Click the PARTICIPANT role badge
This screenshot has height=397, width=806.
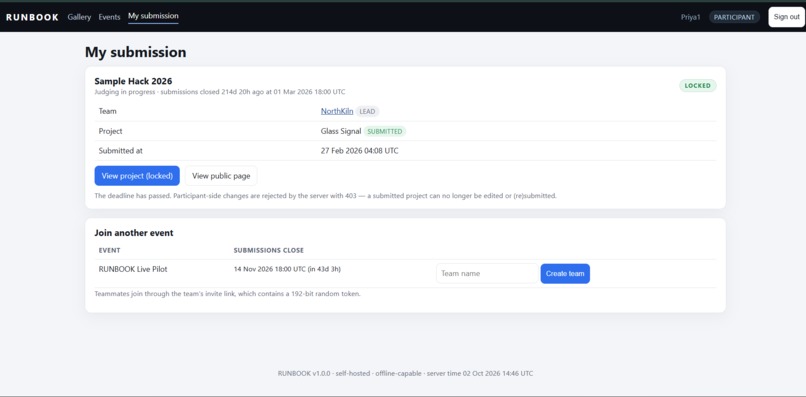click(734, 17)
